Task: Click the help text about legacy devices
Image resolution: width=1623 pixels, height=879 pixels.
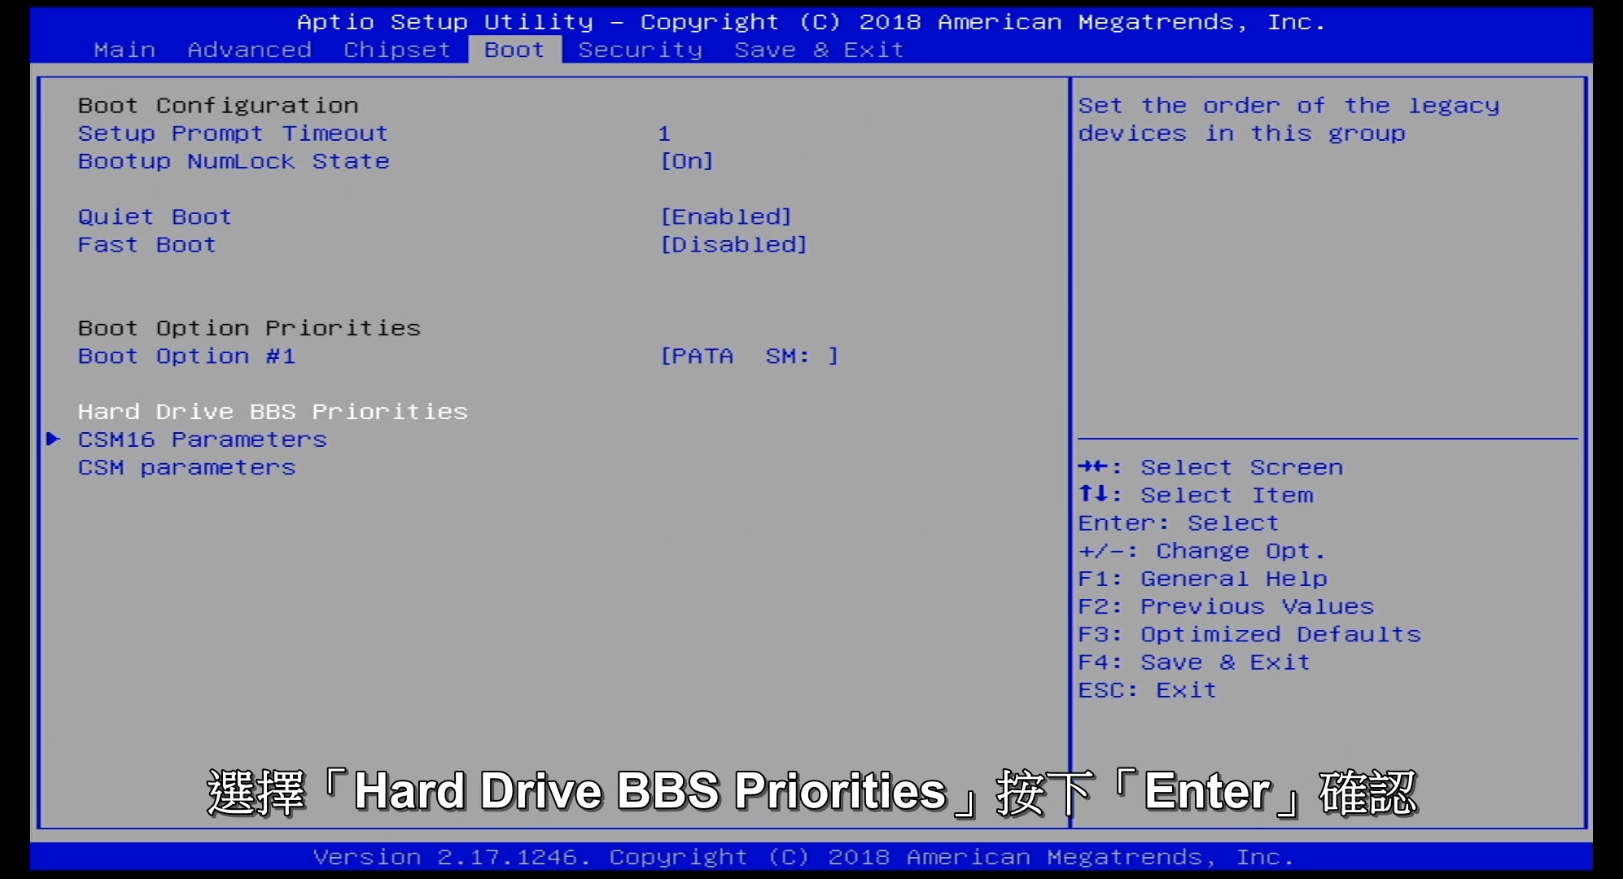Action: click(x=1289, y=120)
